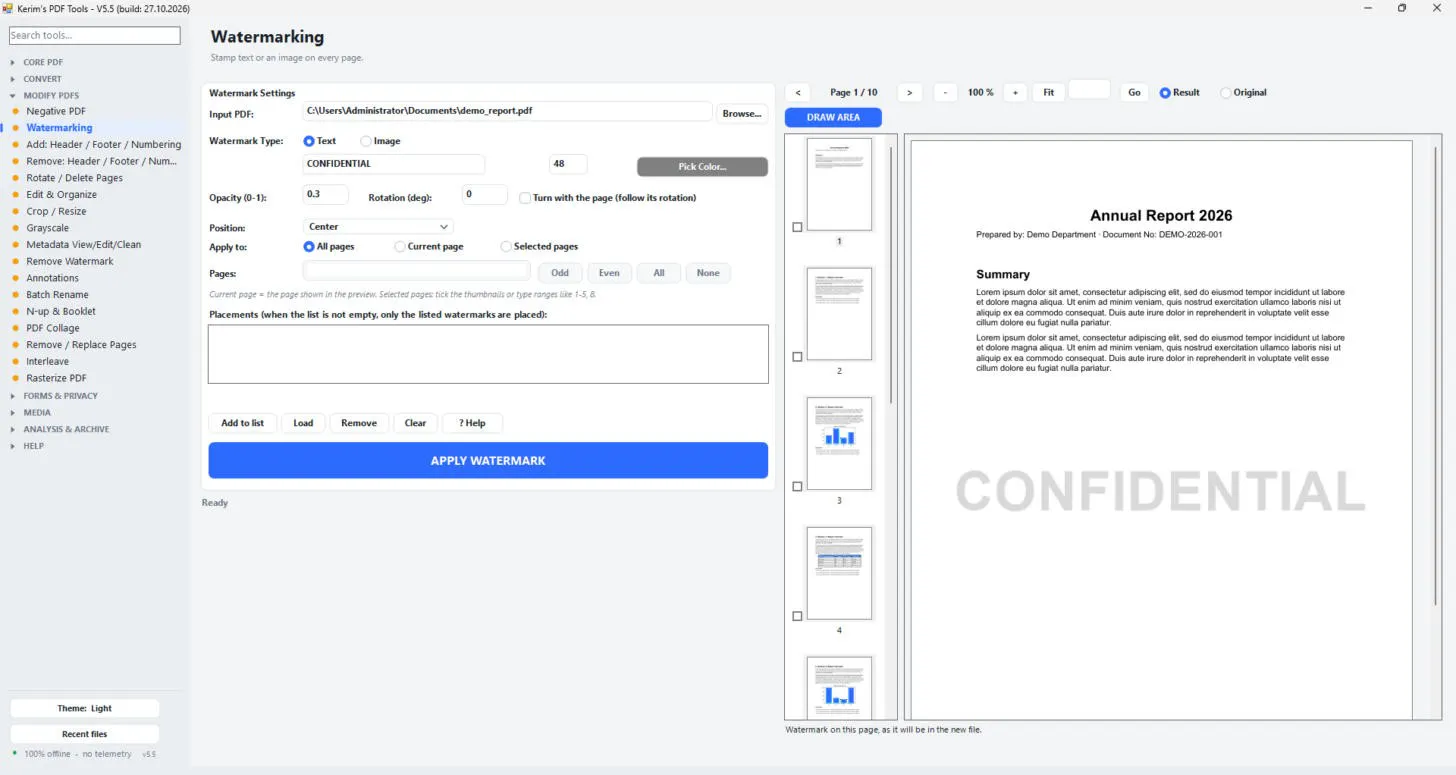1456x775 pixels.
Task: Open the Pick Color chooser
Action: [702, 166]
